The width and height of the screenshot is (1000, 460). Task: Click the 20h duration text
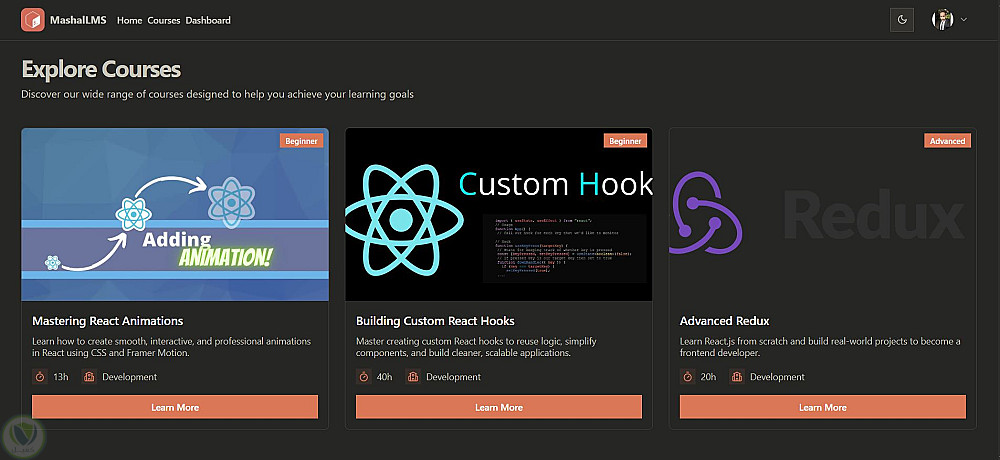tap(709, 377)
